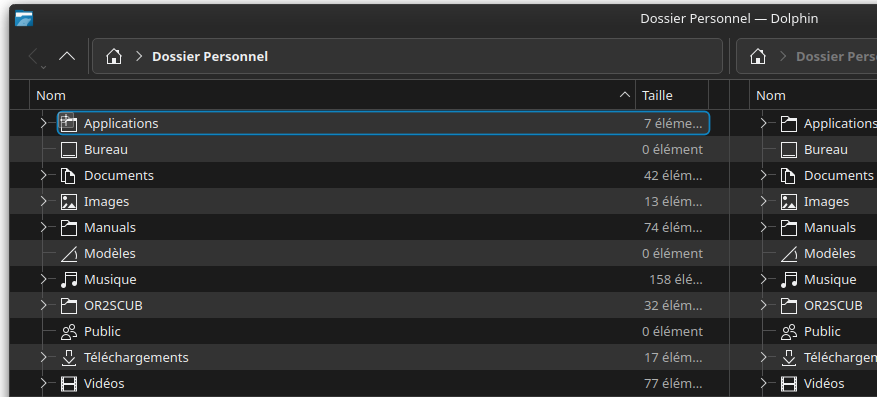Expand the Manuals folder in the left pane

44,228
